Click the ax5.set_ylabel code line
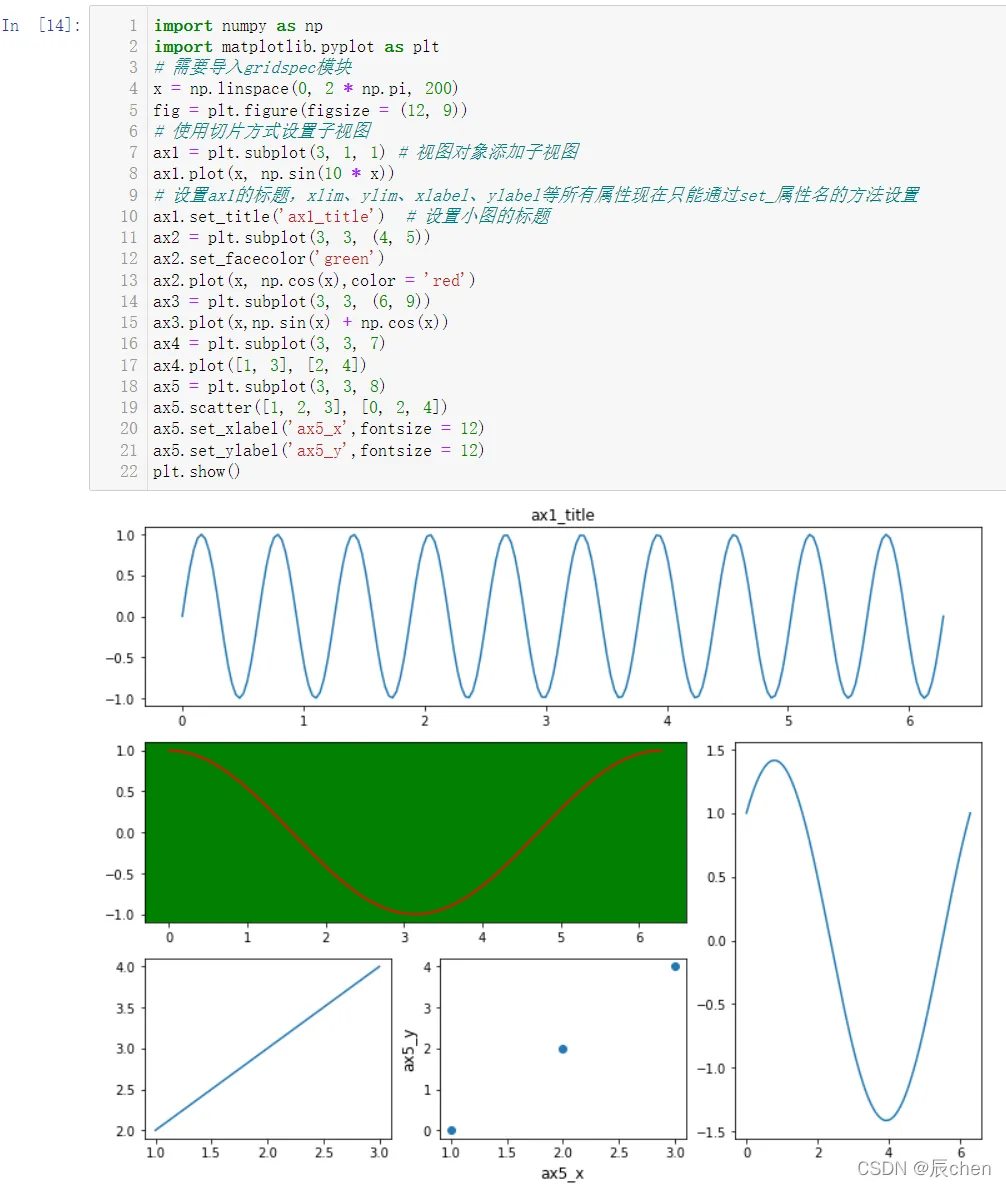 coord(319,450)
